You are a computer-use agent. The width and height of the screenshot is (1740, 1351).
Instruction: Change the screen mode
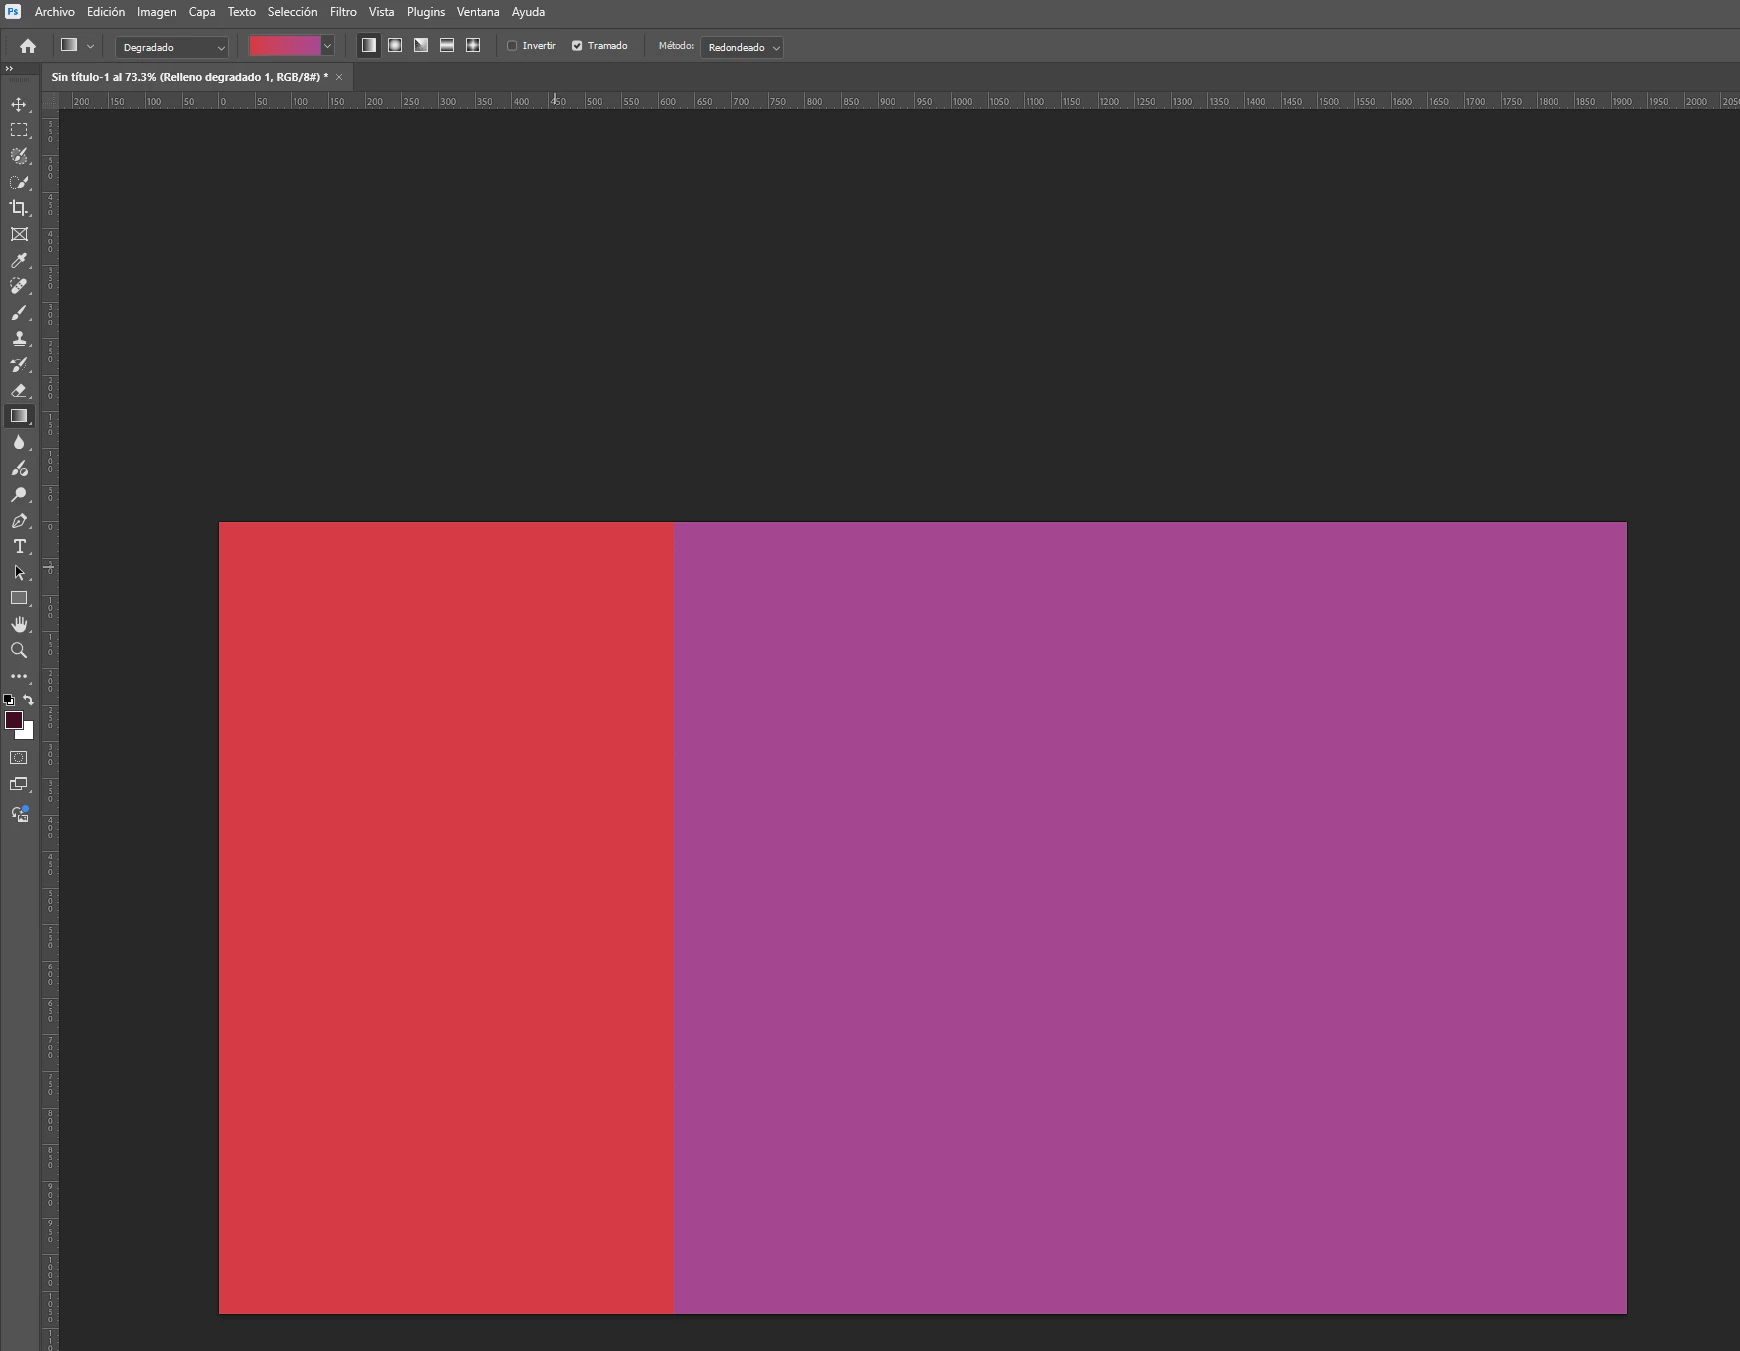(19, 785)
